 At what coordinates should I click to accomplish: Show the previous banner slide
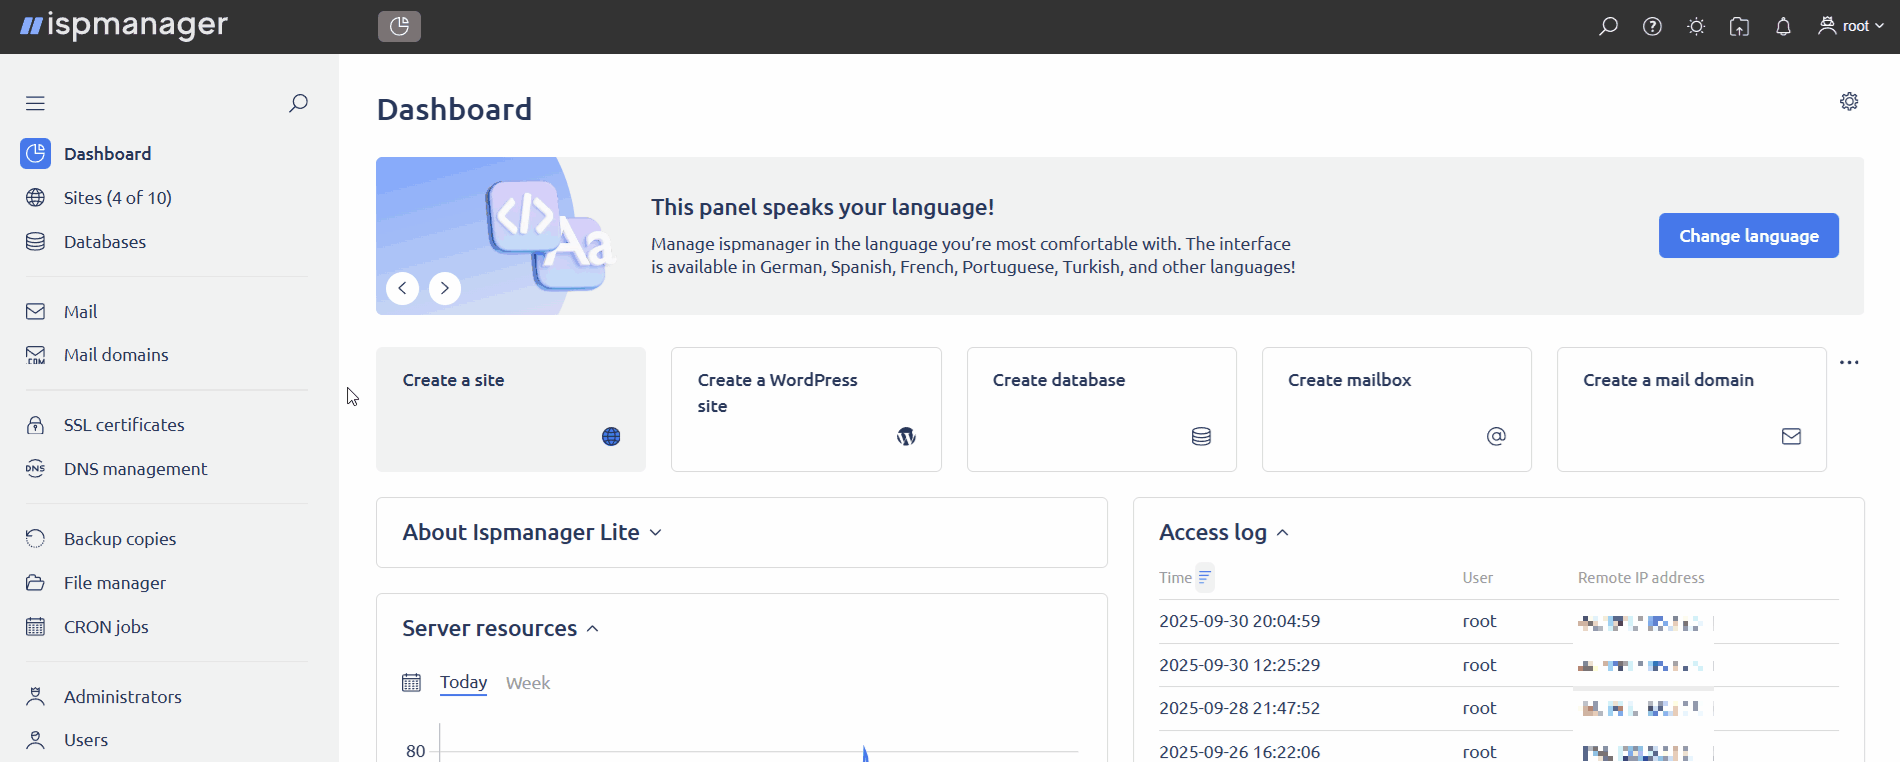tap(402, 288)
